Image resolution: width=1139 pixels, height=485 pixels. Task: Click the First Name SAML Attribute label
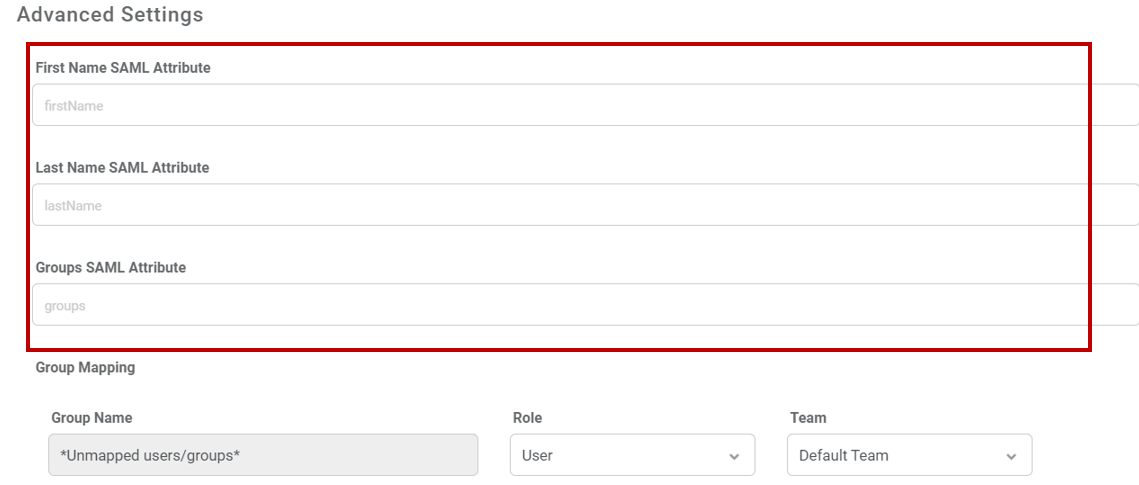click(123, 68)
